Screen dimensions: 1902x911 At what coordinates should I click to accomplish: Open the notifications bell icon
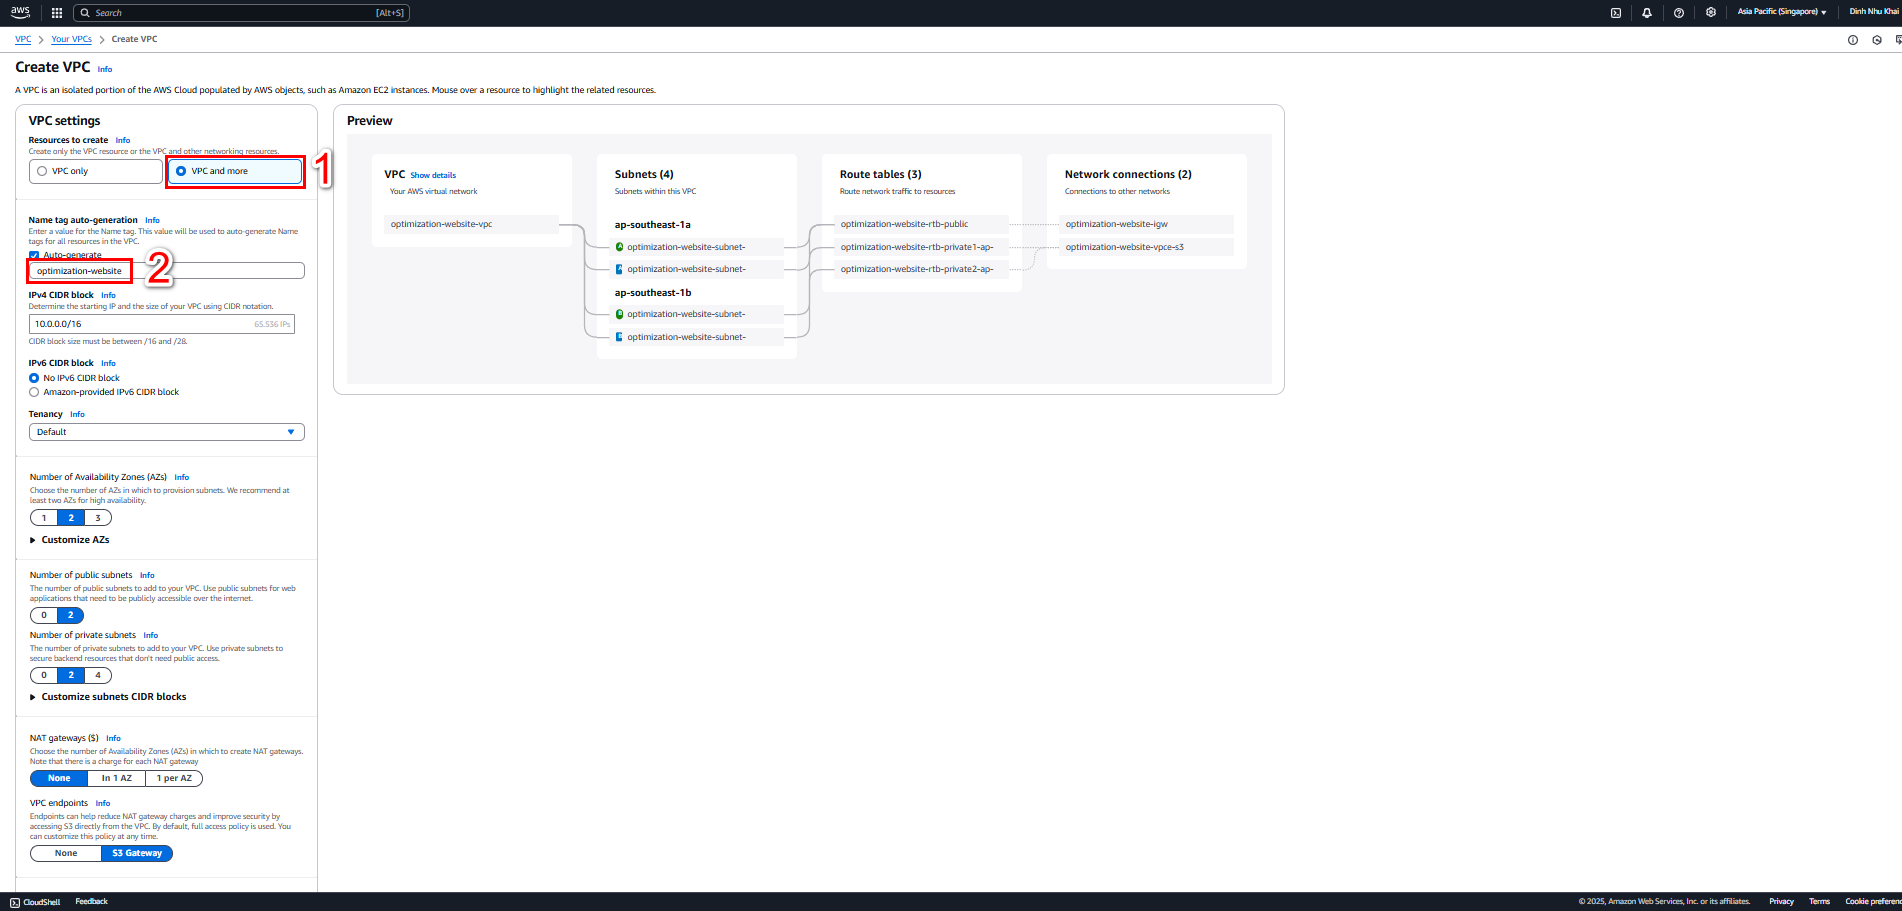click(x=1647, y=13)
